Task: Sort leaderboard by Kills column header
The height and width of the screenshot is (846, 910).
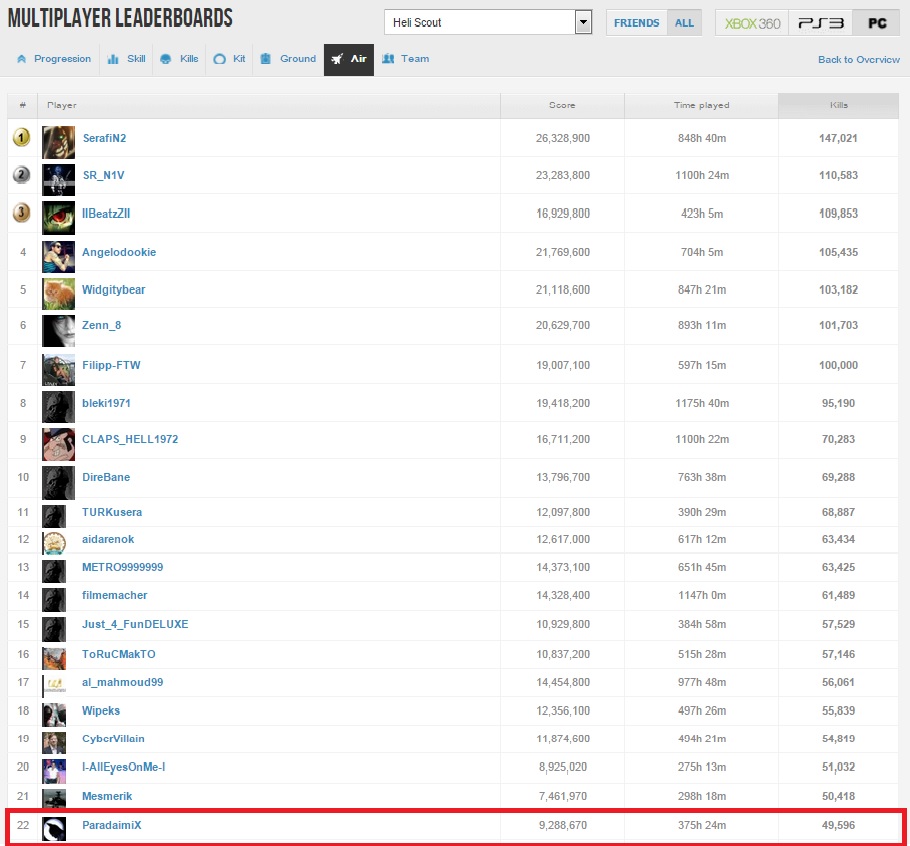Action: pos(838,105)
